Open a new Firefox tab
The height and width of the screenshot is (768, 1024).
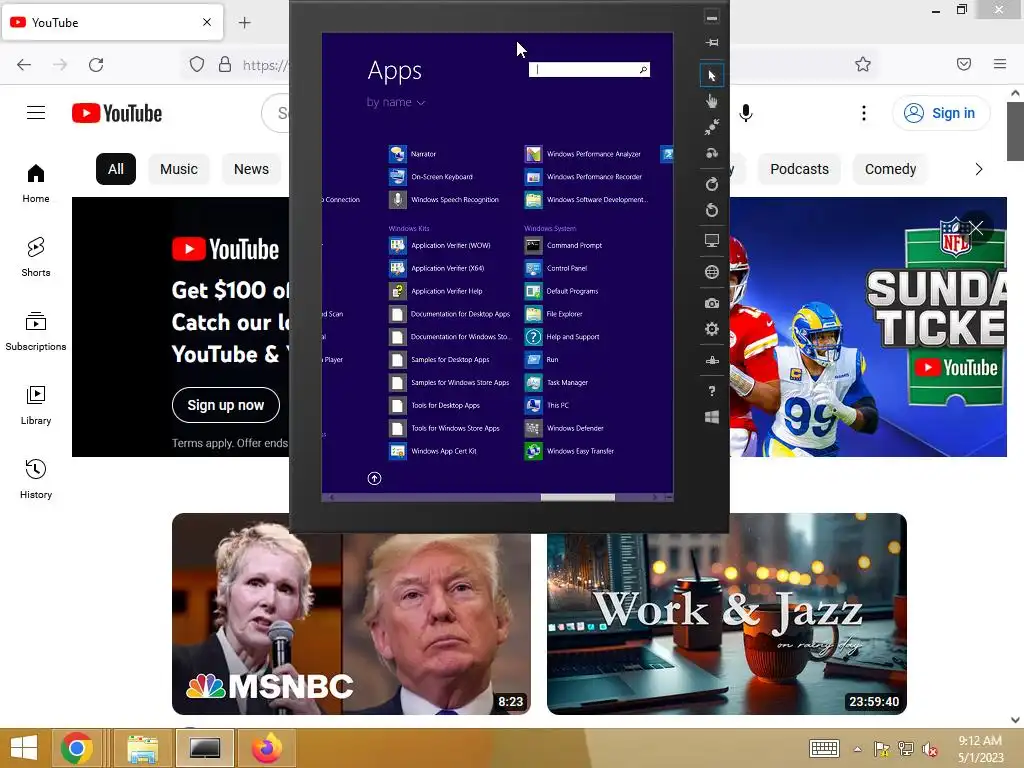pos(245,23)
